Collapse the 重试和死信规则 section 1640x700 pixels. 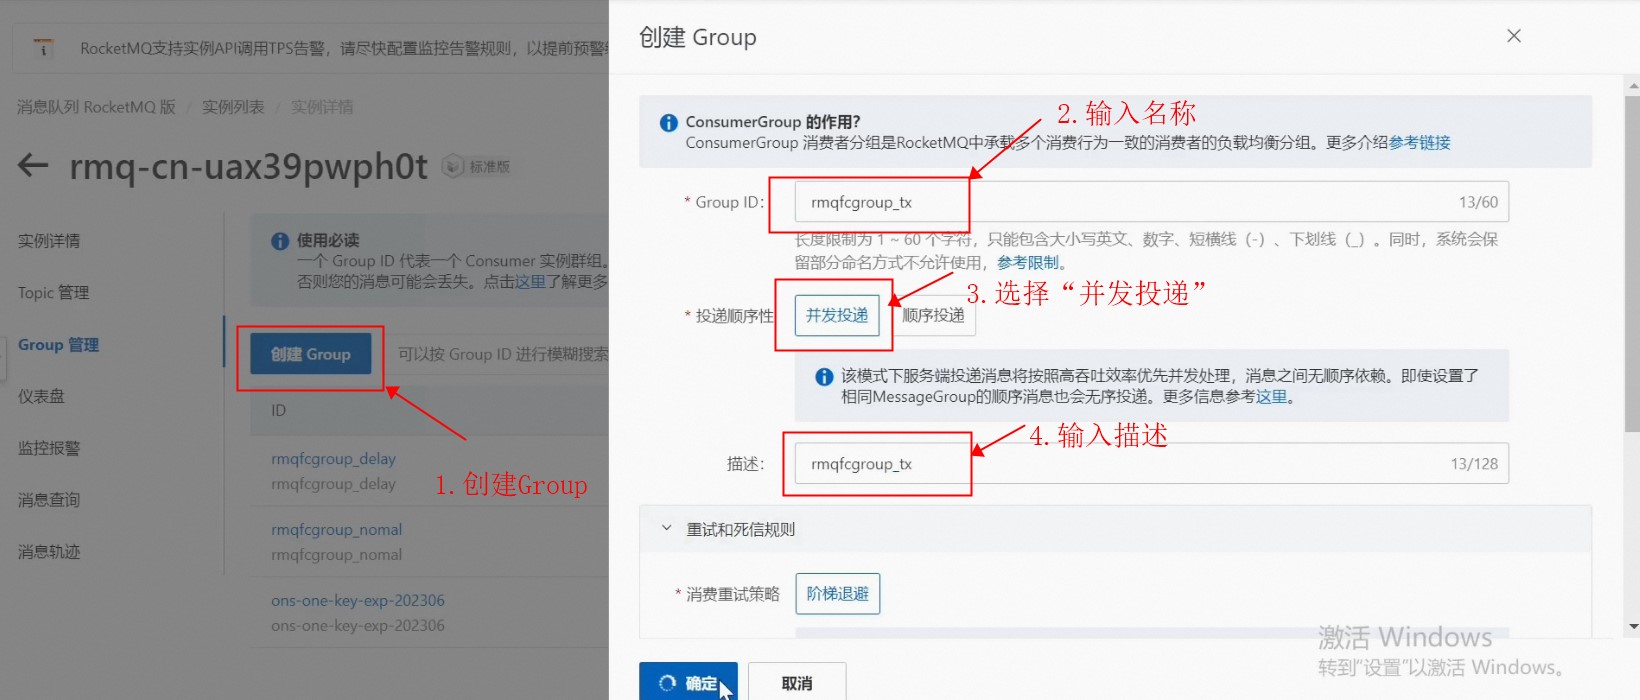tap(666, 529)
